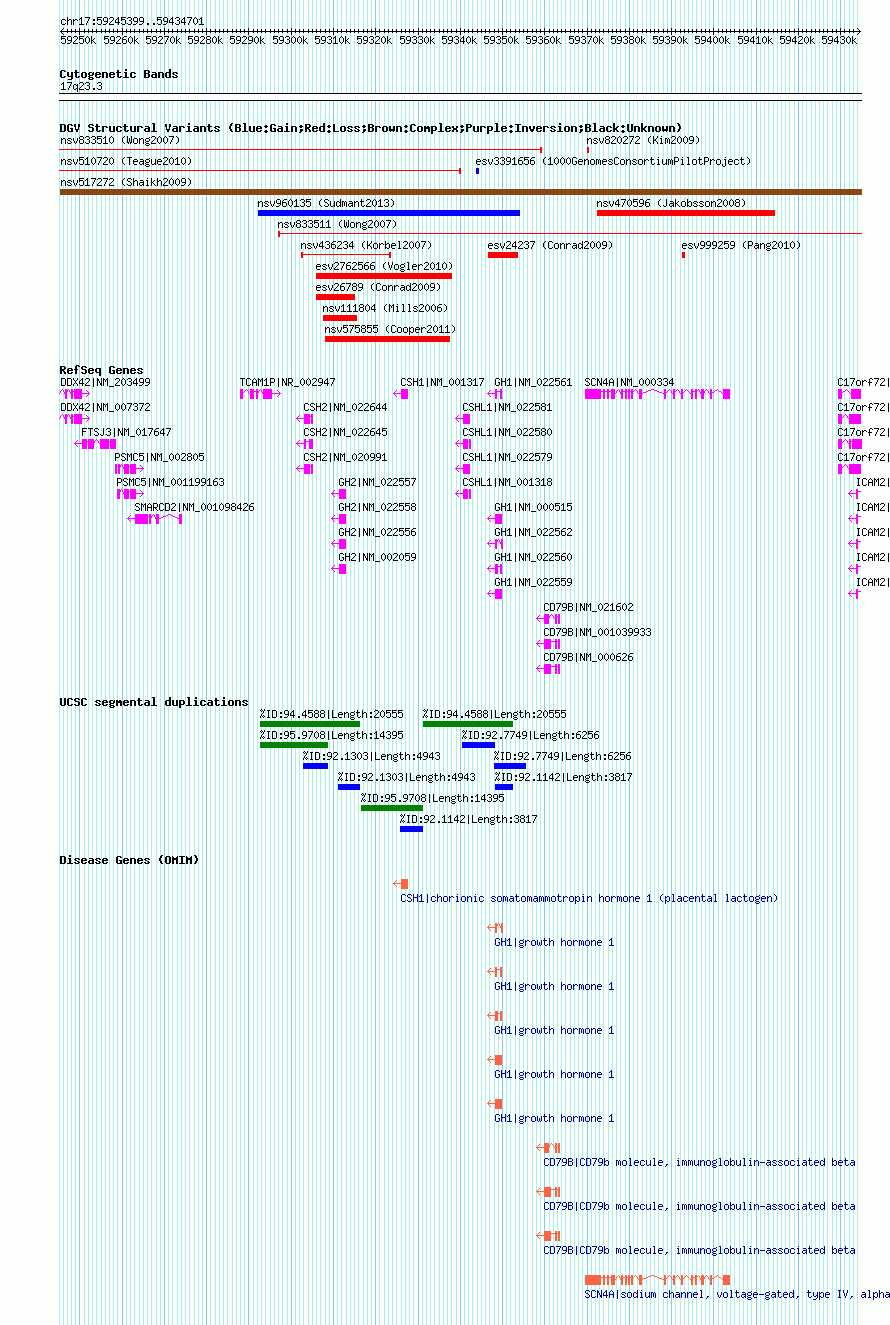This screenshot has height=1325, width=890.
Task: Click the orange SCN4A OMIM gene model
Action: point(657,1280)
